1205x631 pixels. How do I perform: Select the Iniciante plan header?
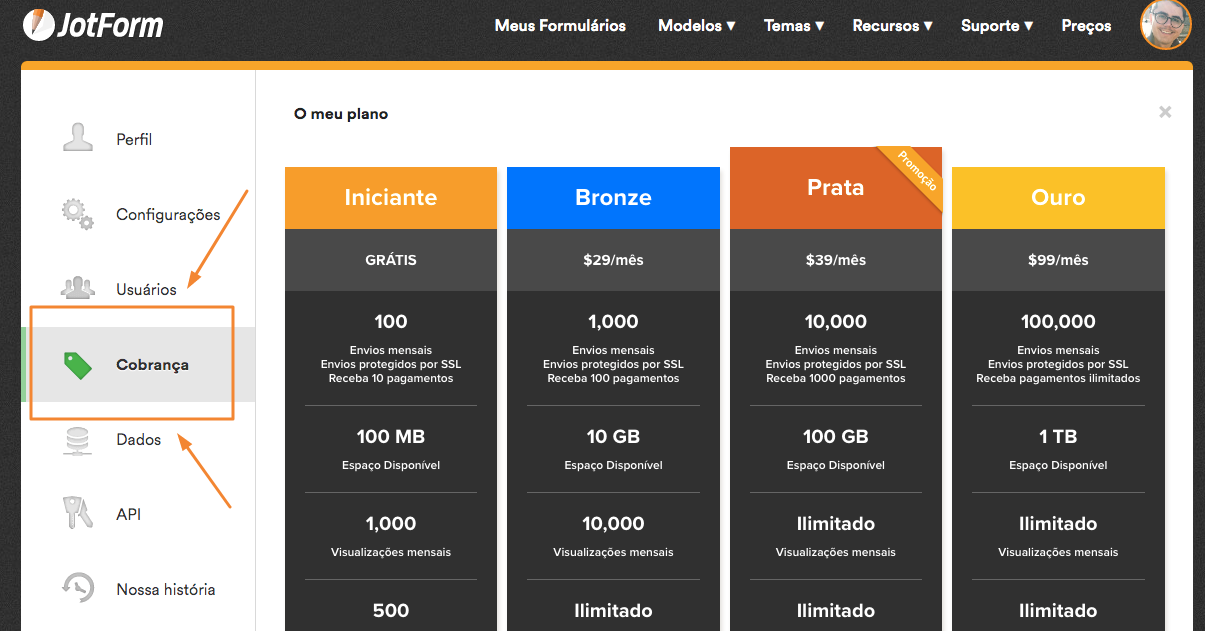click(391, 198)
